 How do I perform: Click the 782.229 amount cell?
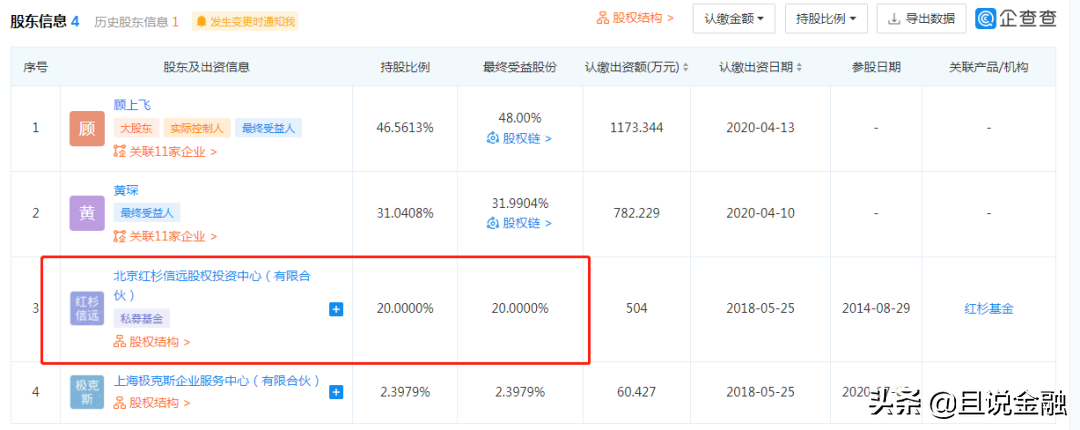(636, 213)
